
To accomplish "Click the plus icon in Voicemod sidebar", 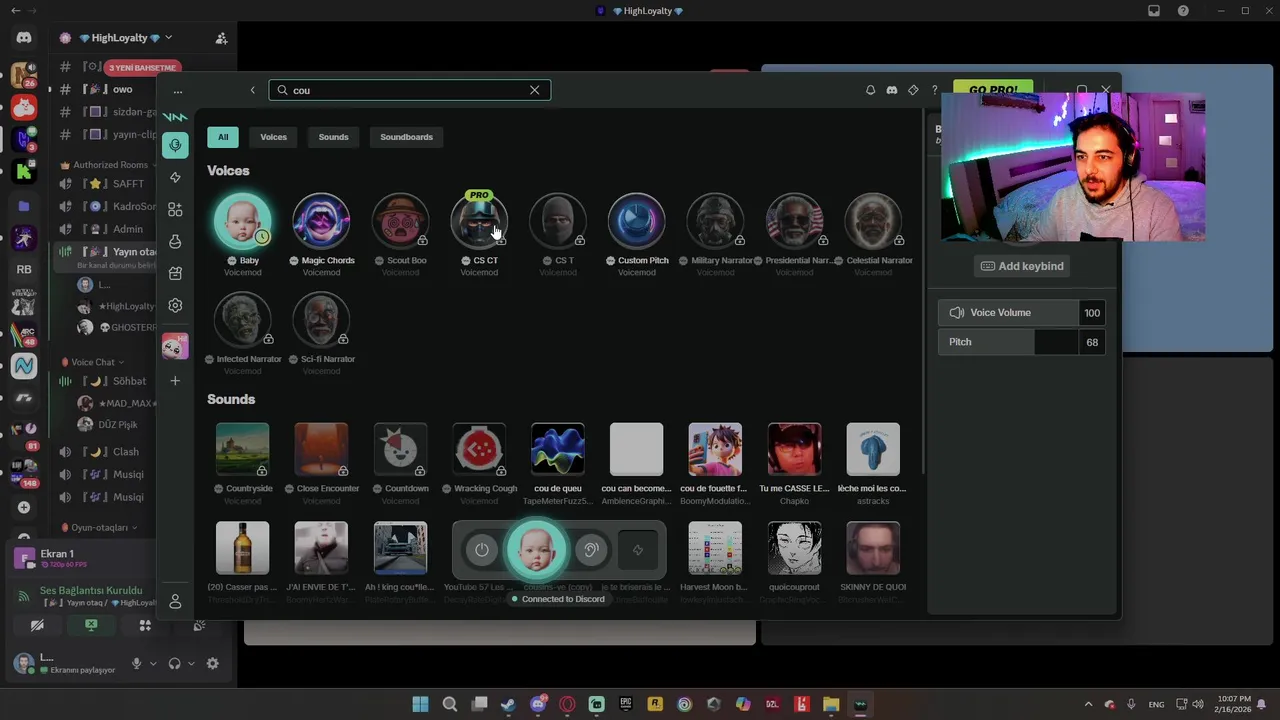I will pos(175,380).
